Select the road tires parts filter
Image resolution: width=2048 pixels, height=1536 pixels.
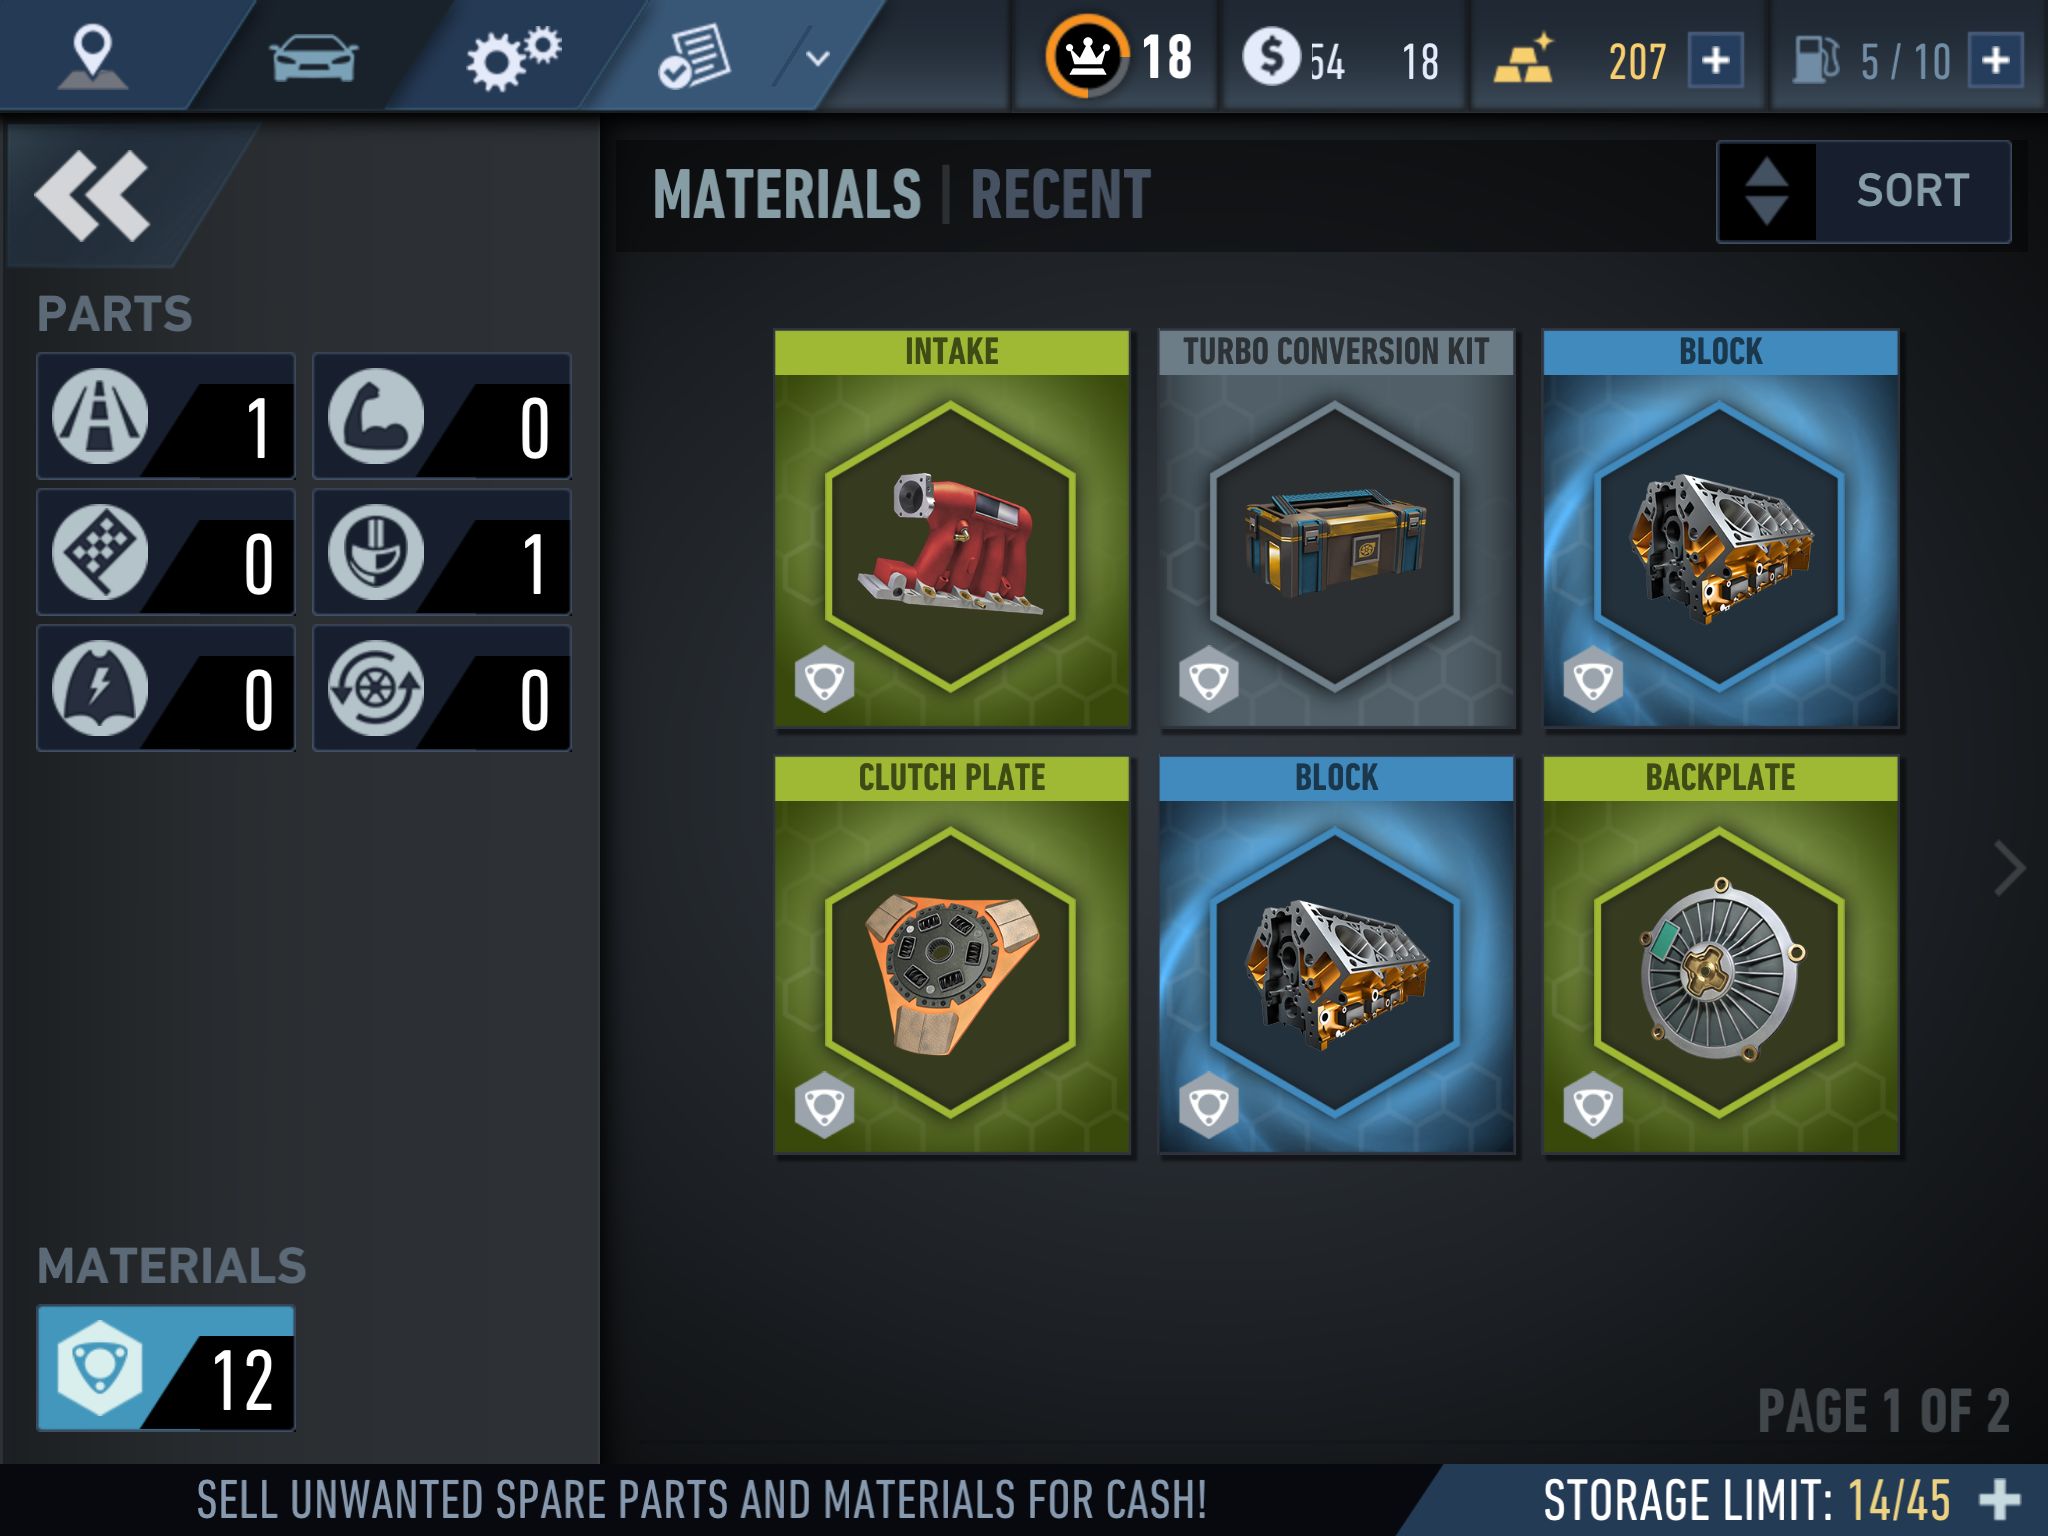(166, 416)
